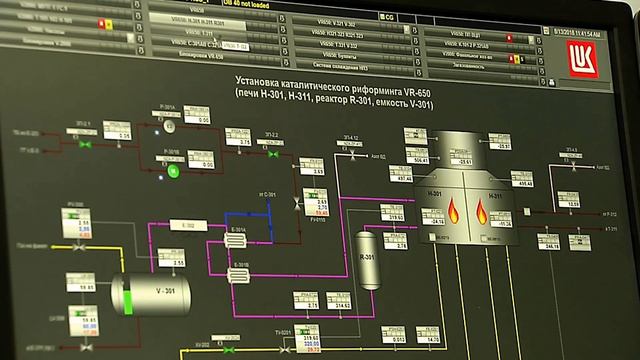Click the unit title Установка каталитического риформинга VR-650
Viewport: 640px width, 360px height.
333,86
